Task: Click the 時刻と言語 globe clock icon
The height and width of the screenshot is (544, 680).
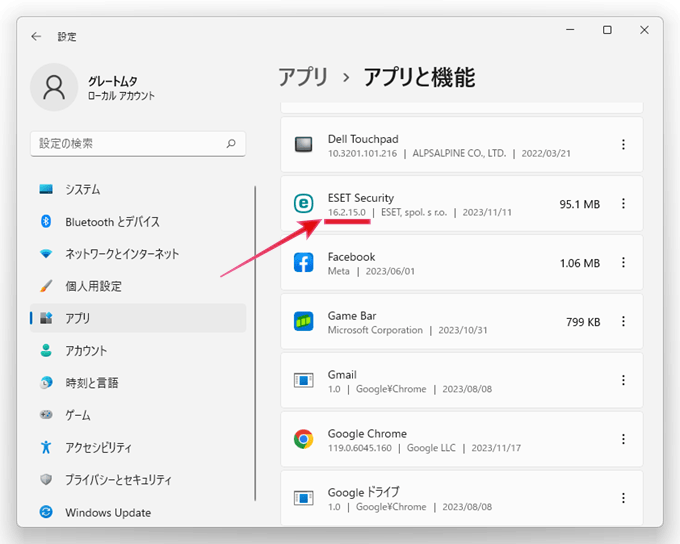Action: point(46,383)
